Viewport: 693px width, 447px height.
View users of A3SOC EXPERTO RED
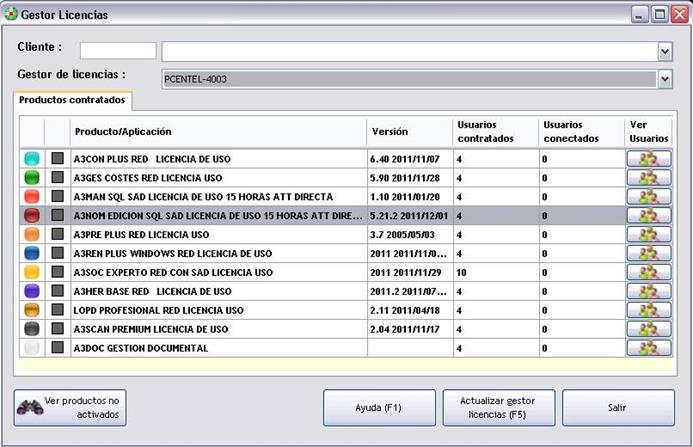click(648, 272)
